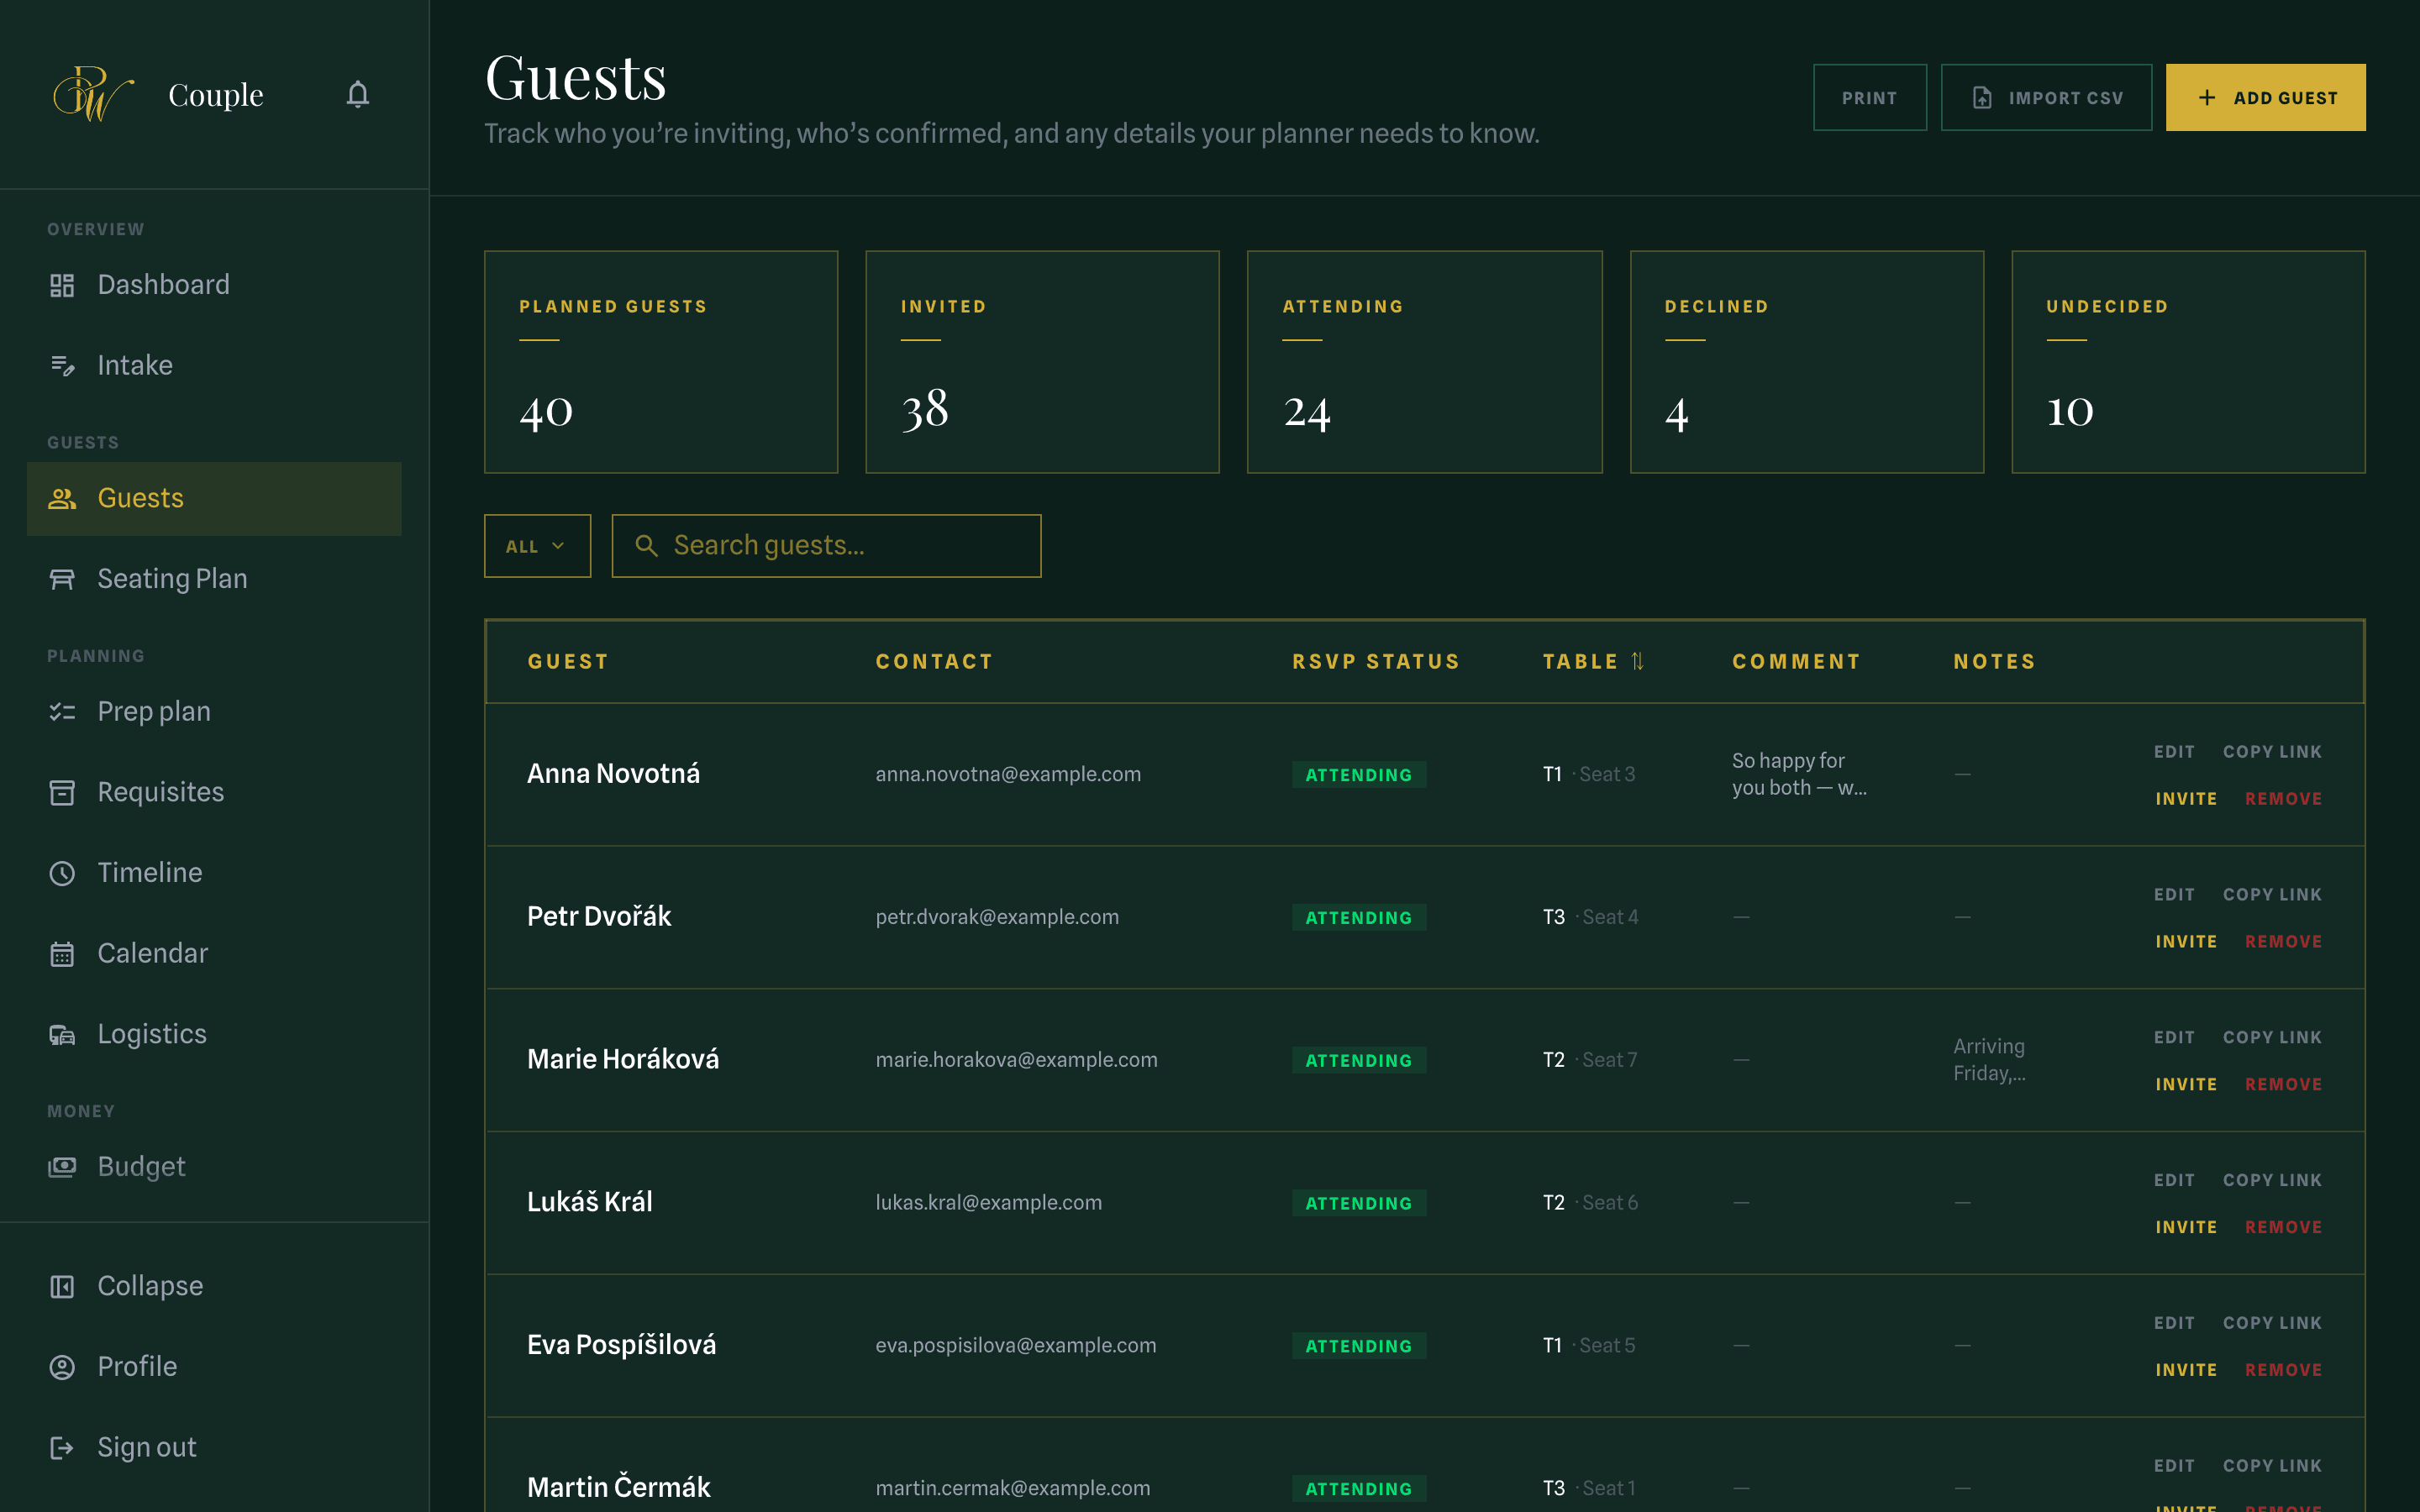Click the Undecided stat card
This screenshot has height=1512, width=2420.
point(2188,362)
